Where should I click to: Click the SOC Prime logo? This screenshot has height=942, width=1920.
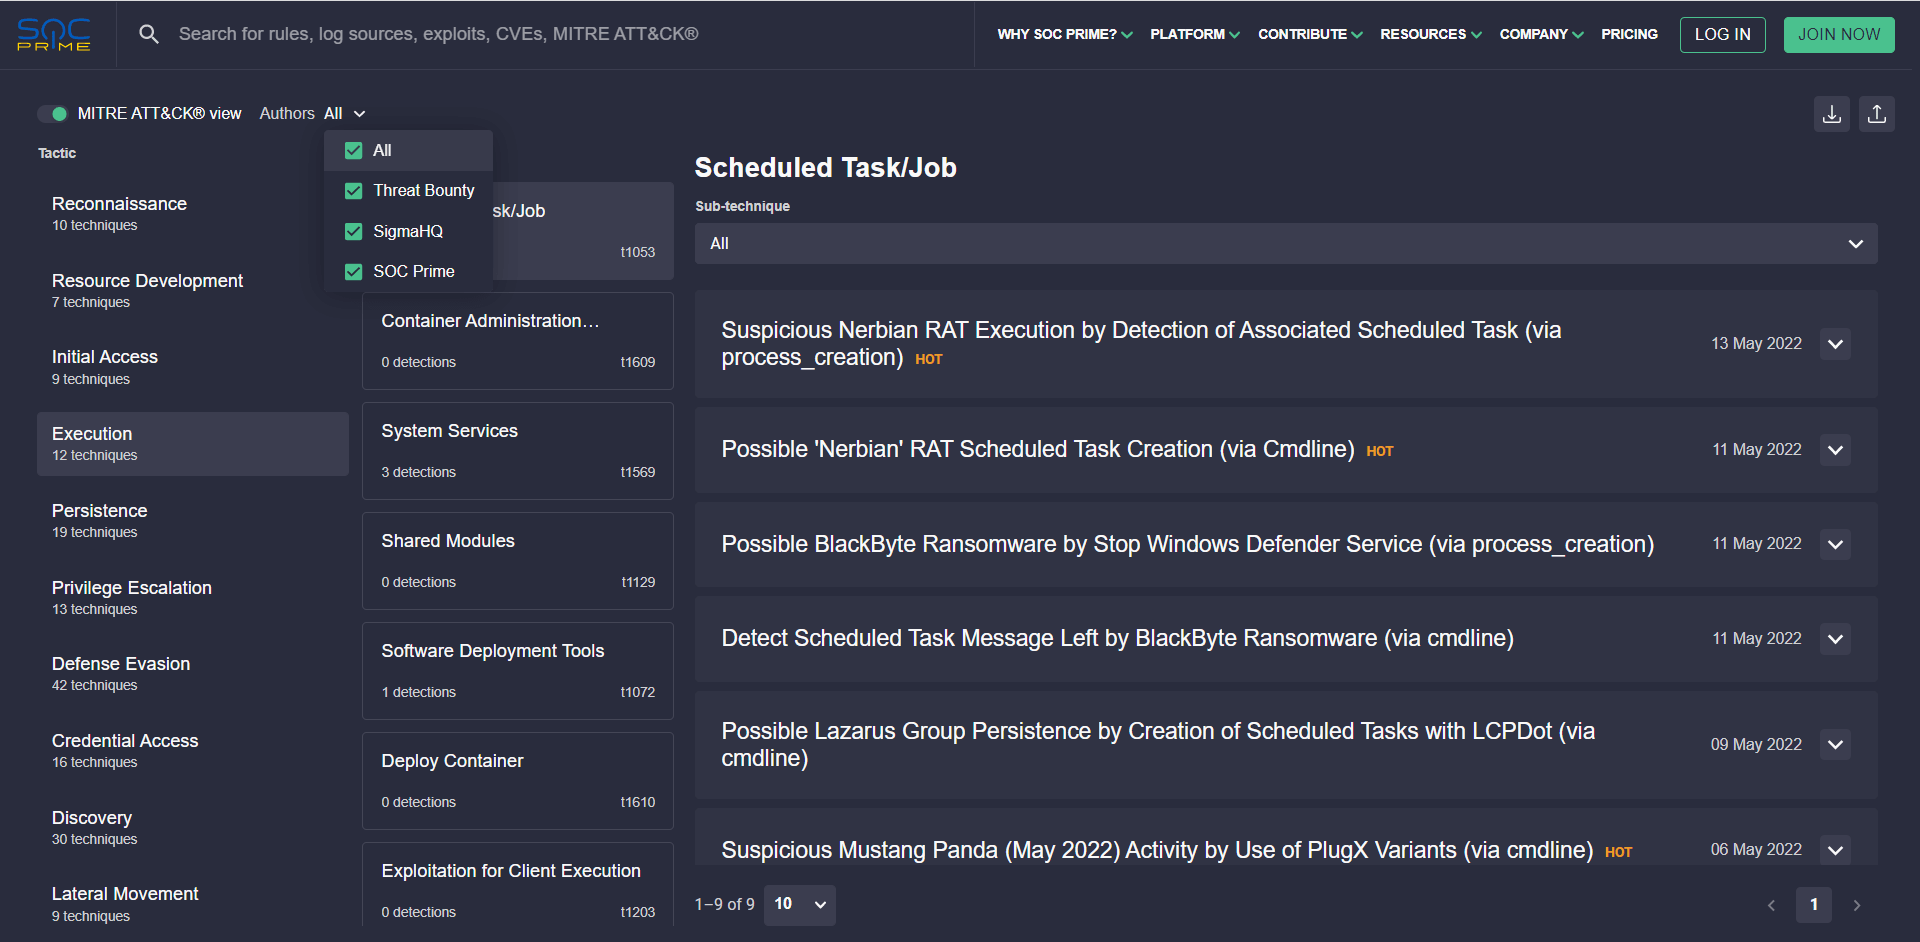54,34
